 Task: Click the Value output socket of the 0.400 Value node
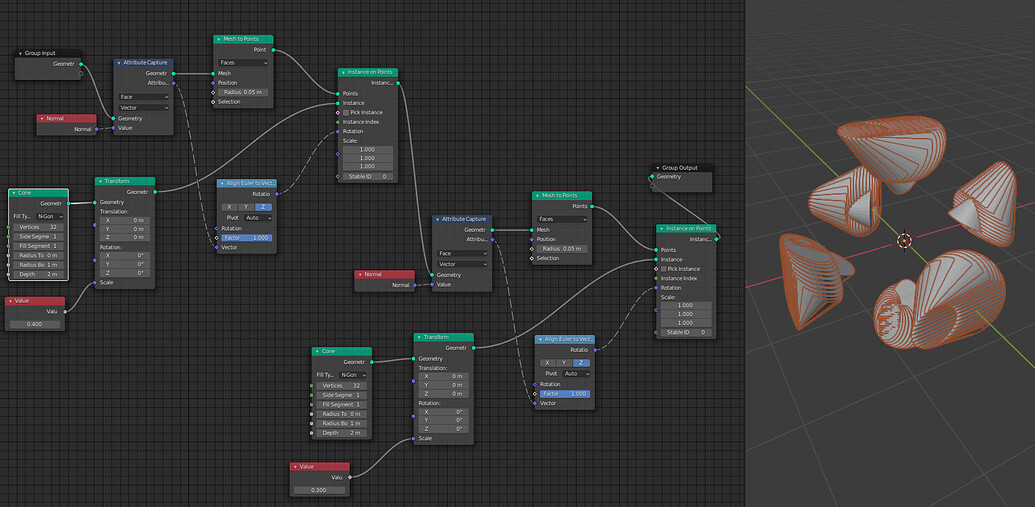point(65,312)
